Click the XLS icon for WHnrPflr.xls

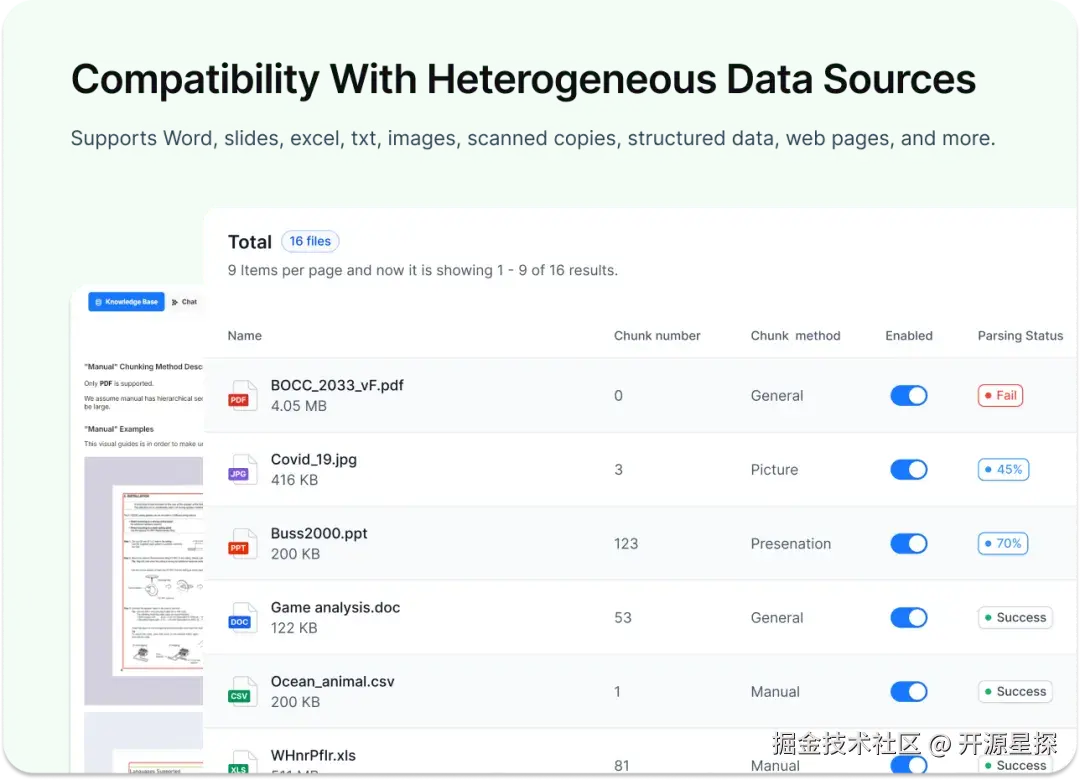coord(239,763)
